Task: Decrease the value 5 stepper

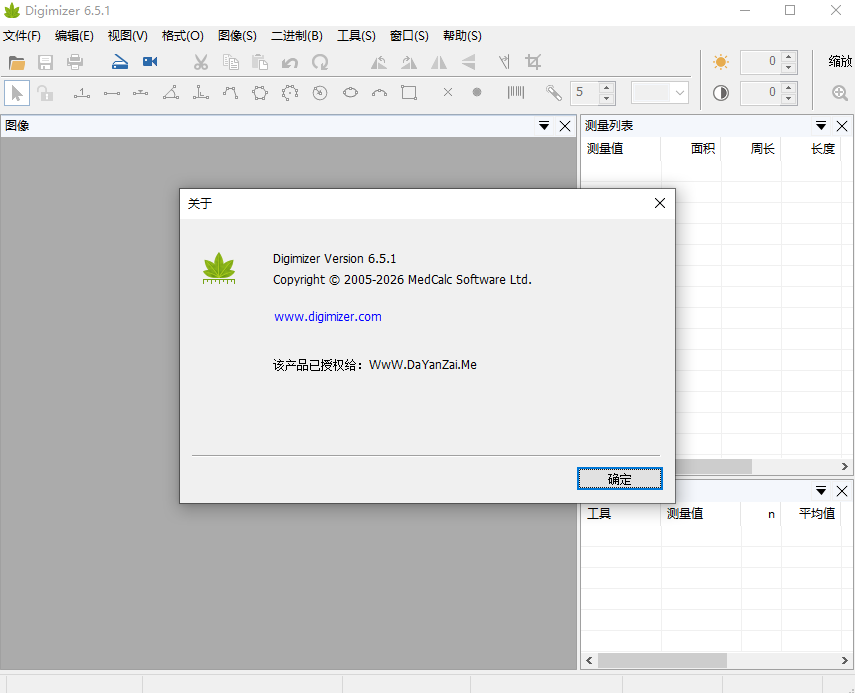Action: (606, 99)
